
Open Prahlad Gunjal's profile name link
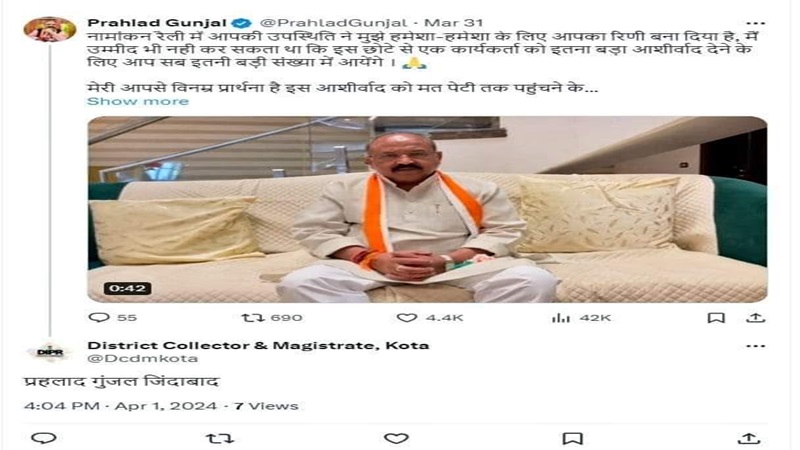tap(157, 23)
